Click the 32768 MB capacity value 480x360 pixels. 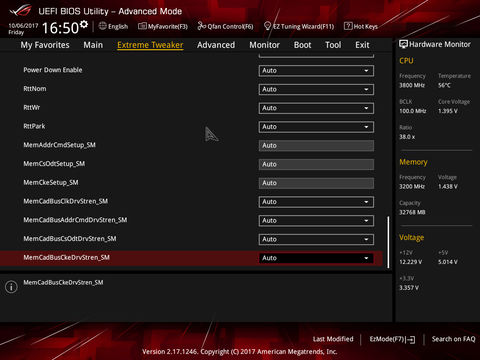[x=412, y=212]
